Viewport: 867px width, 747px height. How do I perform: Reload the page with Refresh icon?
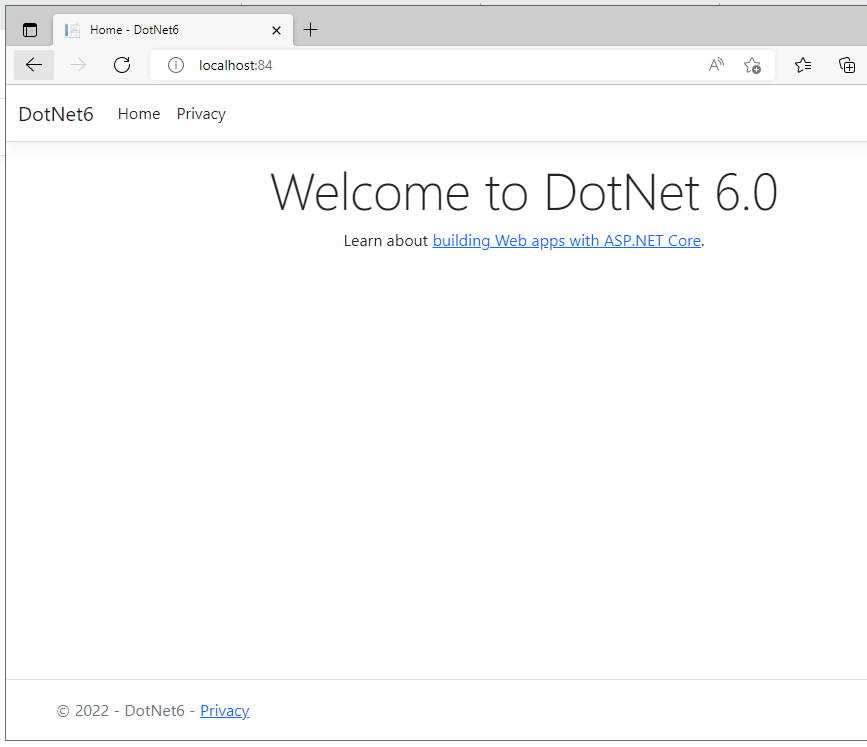point(122,65)
